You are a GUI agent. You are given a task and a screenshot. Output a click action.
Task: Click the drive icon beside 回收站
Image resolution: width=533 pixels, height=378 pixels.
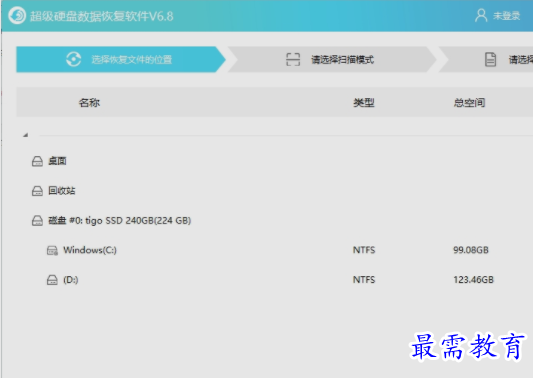coord(37,191)
